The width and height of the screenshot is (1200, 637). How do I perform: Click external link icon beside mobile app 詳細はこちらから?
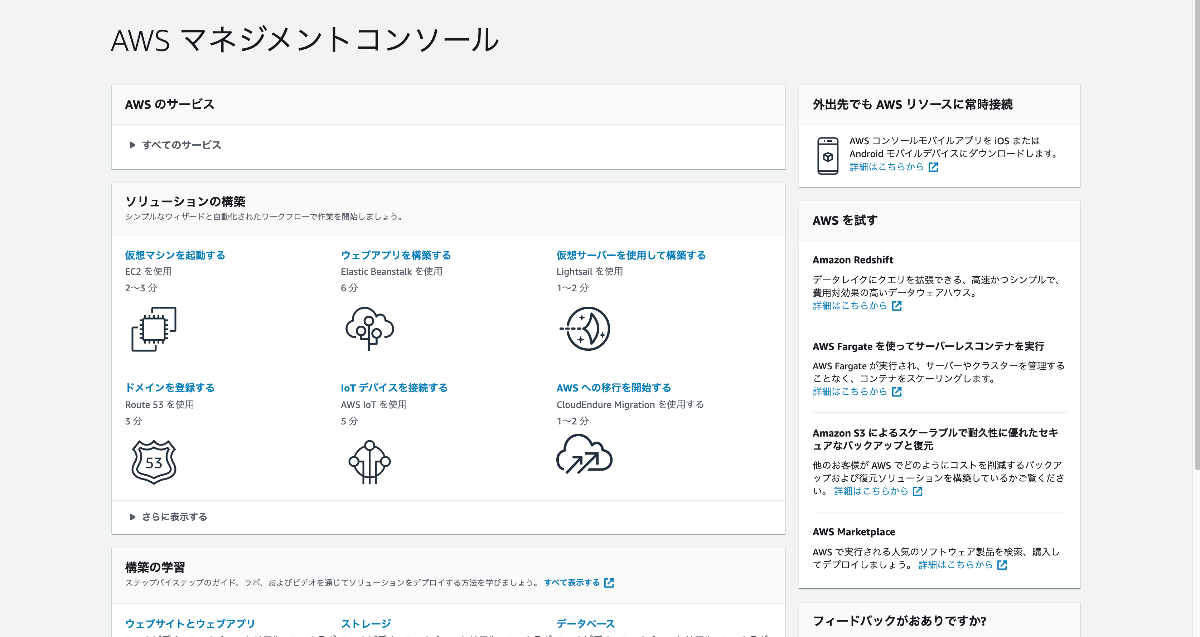[933, 167]
